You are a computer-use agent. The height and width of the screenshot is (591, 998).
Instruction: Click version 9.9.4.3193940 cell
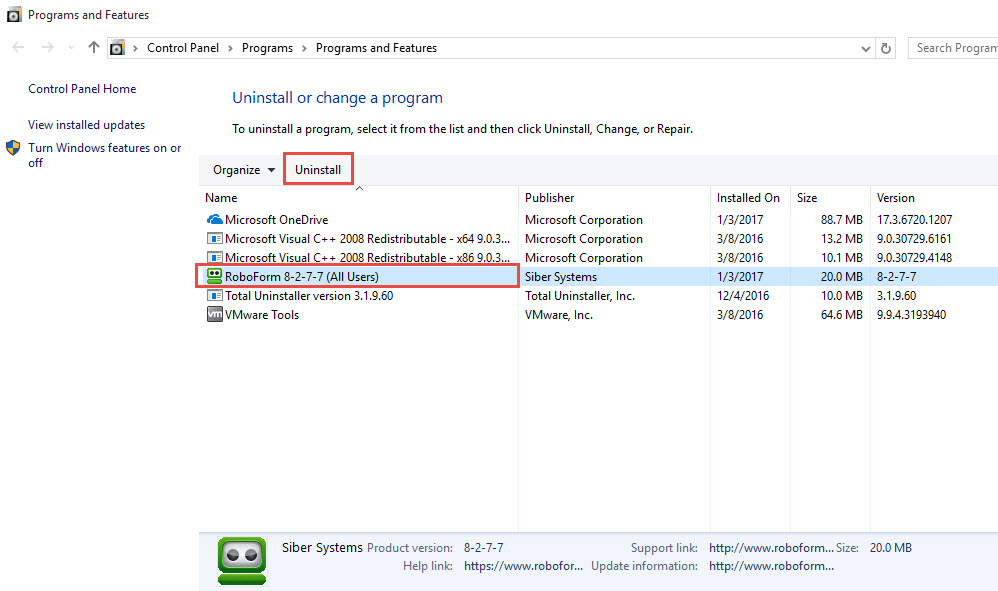point(911,315)
